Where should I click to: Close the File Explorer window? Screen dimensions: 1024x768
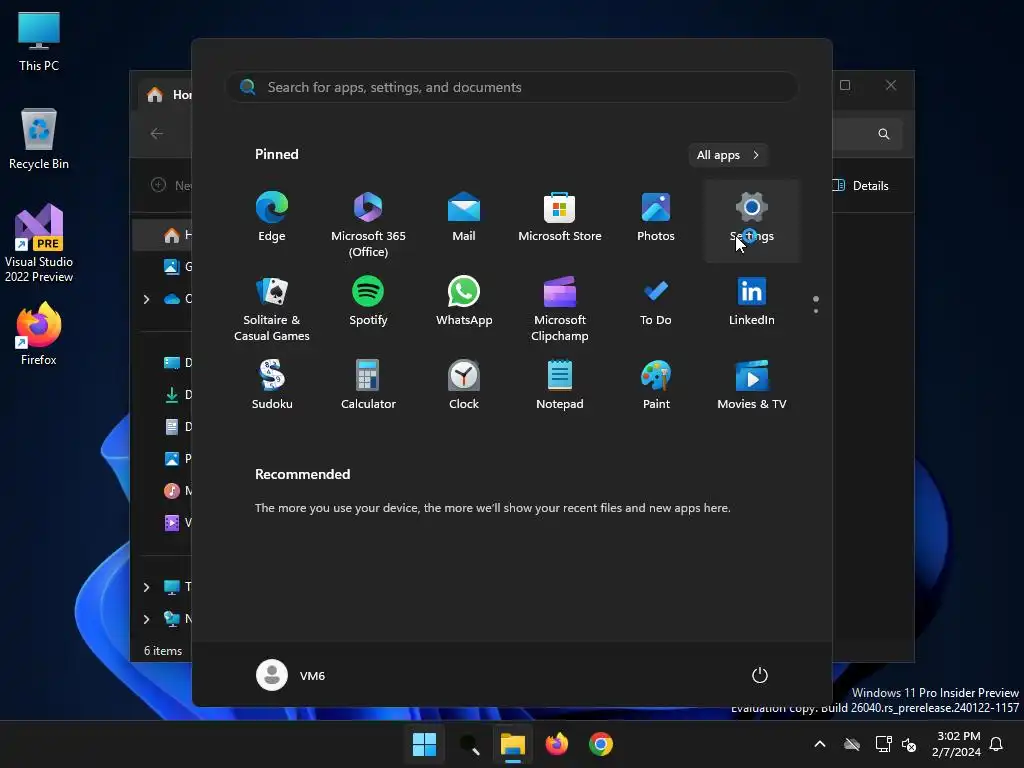pyautogui.click(x=891, y=85)
